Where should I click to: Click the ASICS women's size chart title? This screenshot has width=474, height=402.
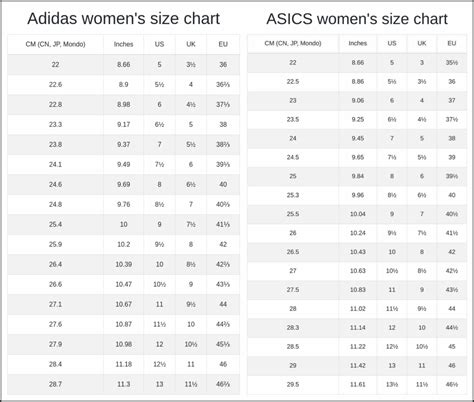(x=357, y=19)
